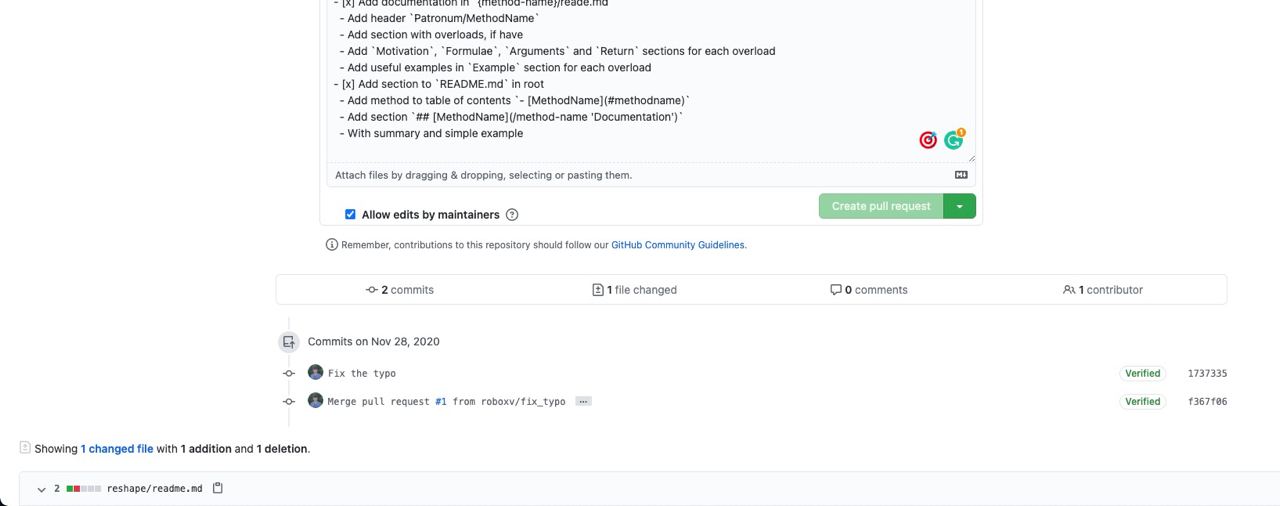Click the Markdown supported icon
This screenshot has width=1280, height=506.
(x=961, y=175)
